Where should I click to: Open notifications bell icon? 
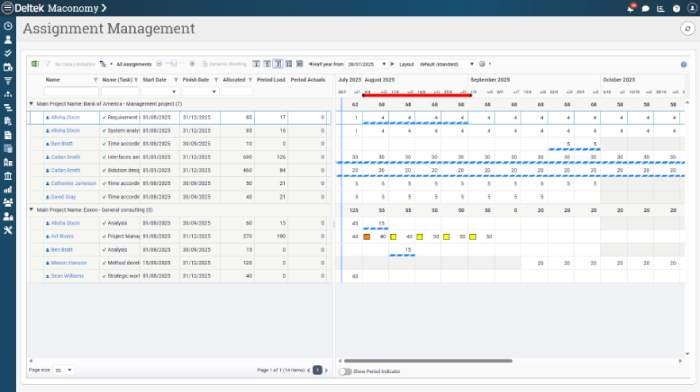[x=631, y=8]
